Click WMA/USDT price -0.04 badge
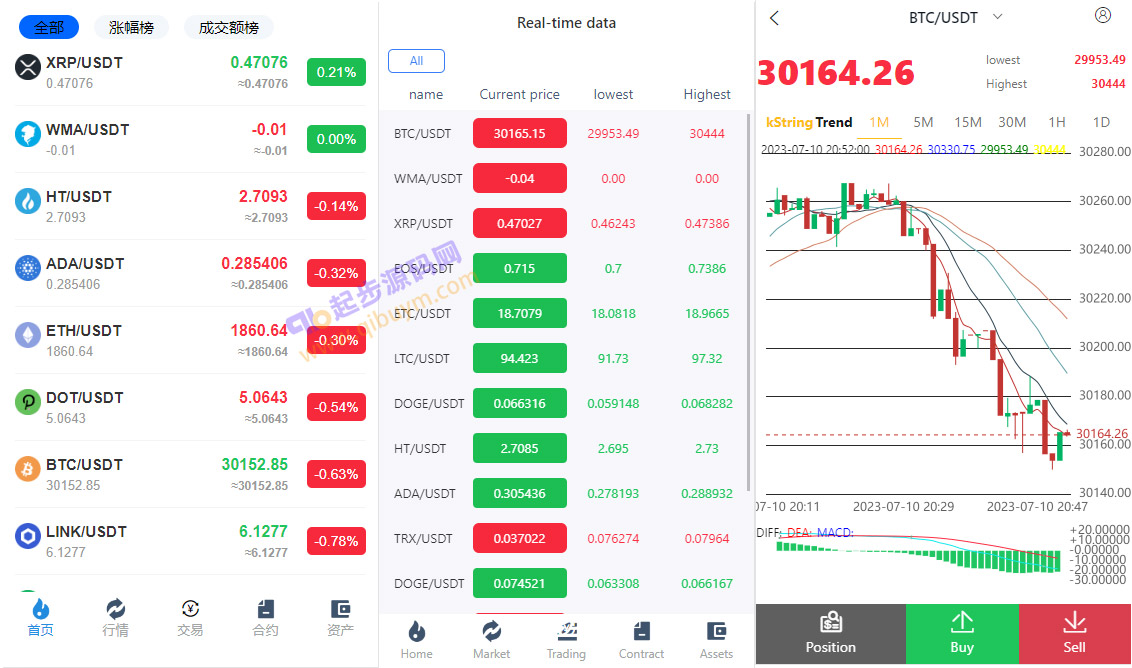The width and height of the screenshot is (1132, 668). (x=520, y=178)
